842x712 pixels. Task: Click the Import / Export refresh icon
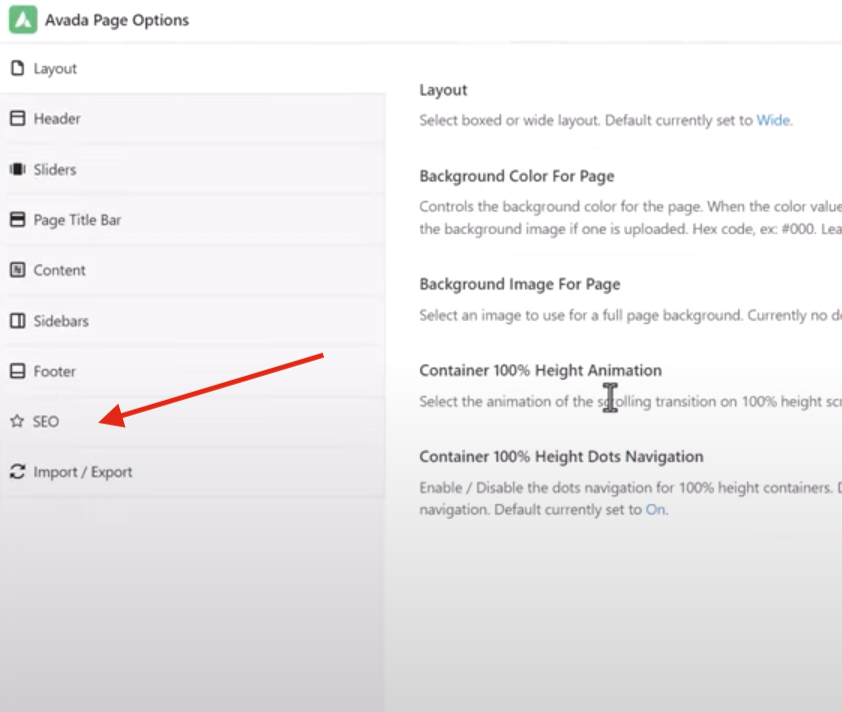pos(18,471)
